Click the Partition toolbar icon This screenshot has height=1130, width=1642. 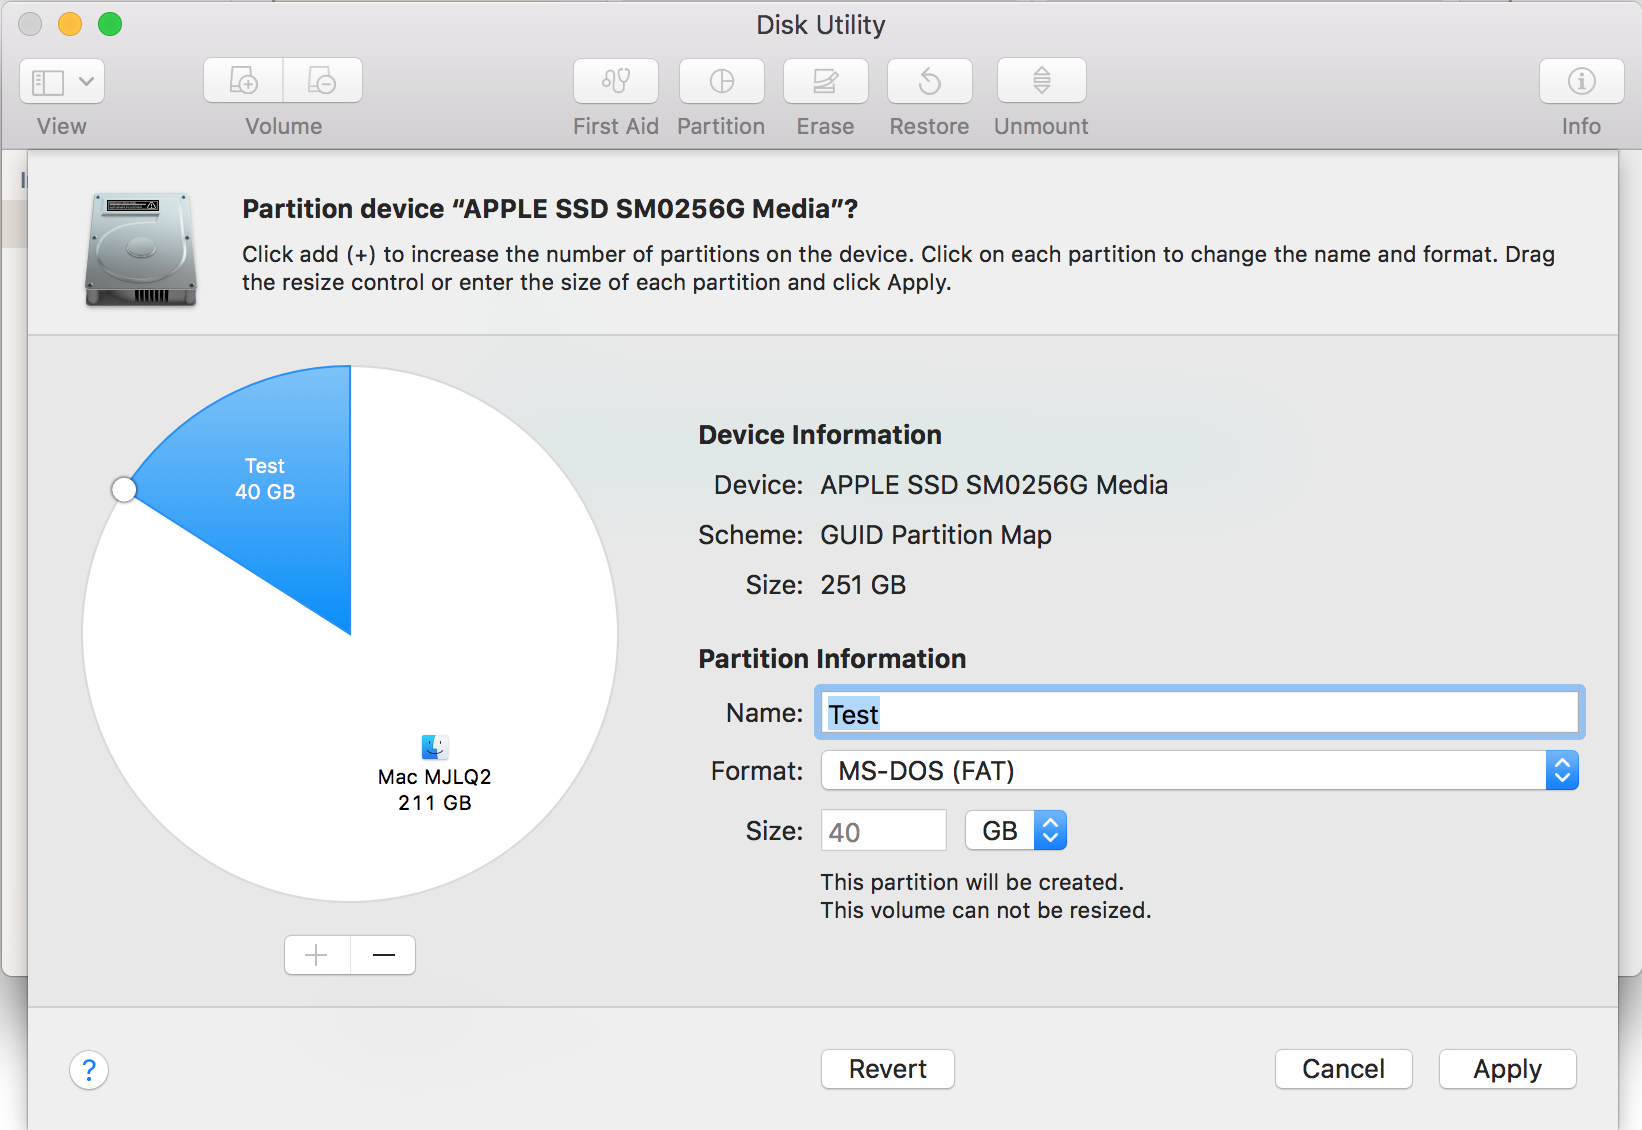coord(722,81)
